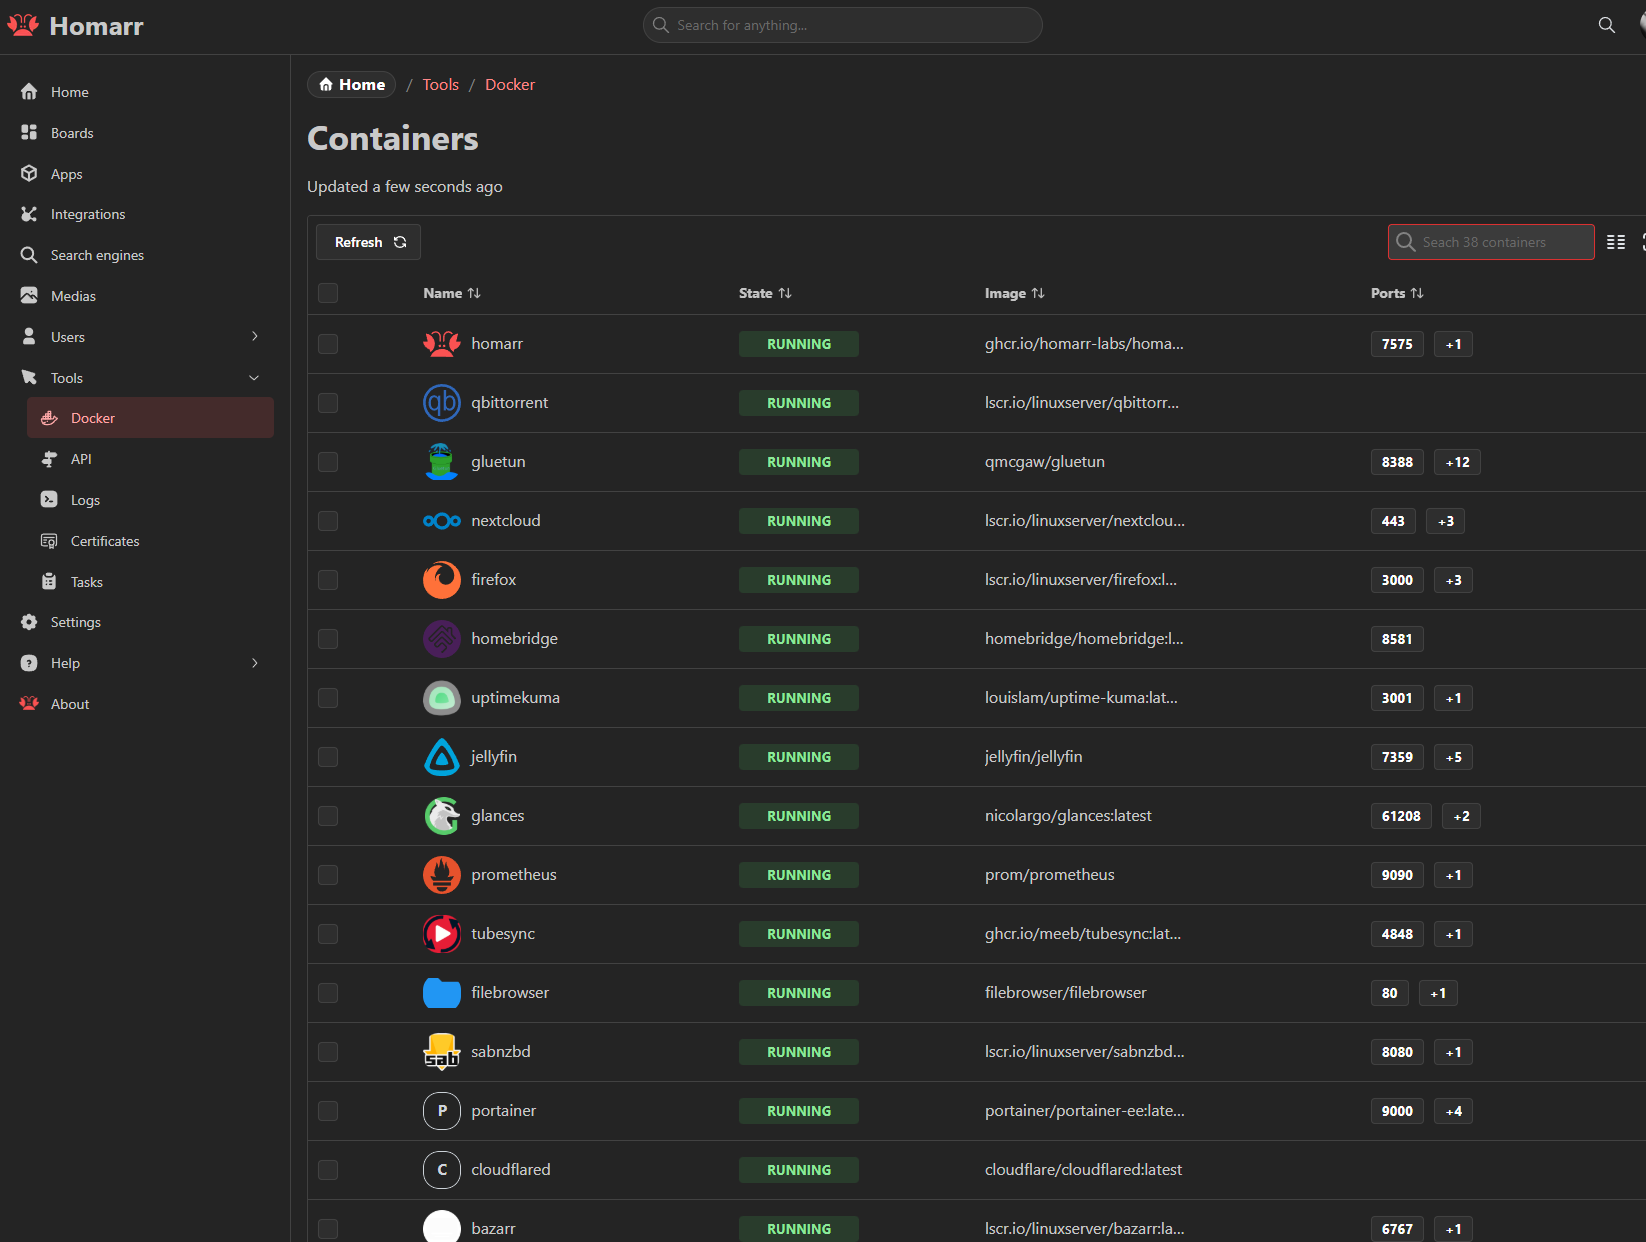Select the jellyfin container checkbox

coord(328,757)
